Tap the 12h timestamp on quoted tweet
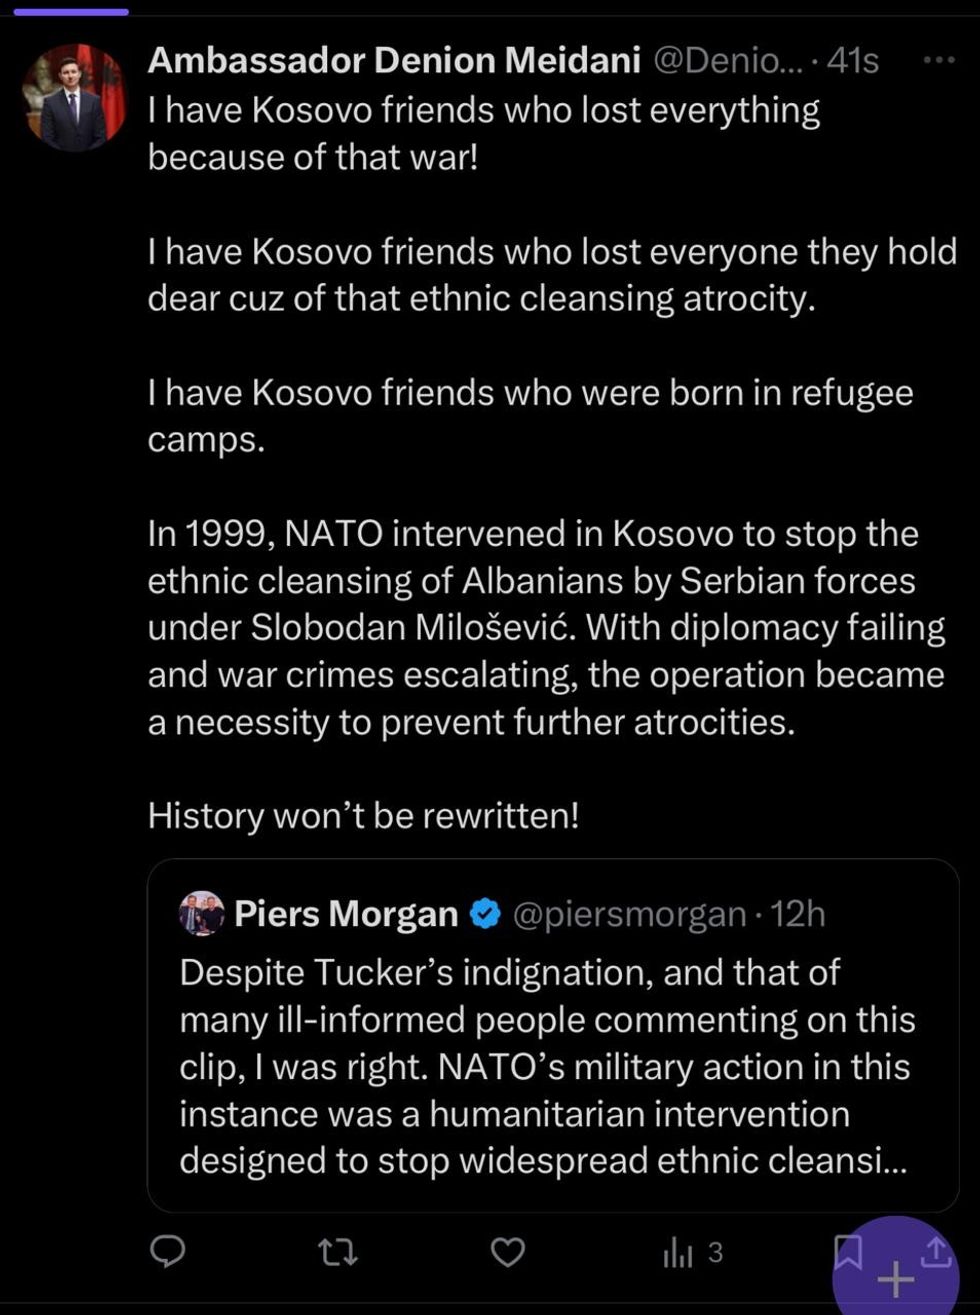This screenshot has width=980, height=1315. (x=799, y=914)
